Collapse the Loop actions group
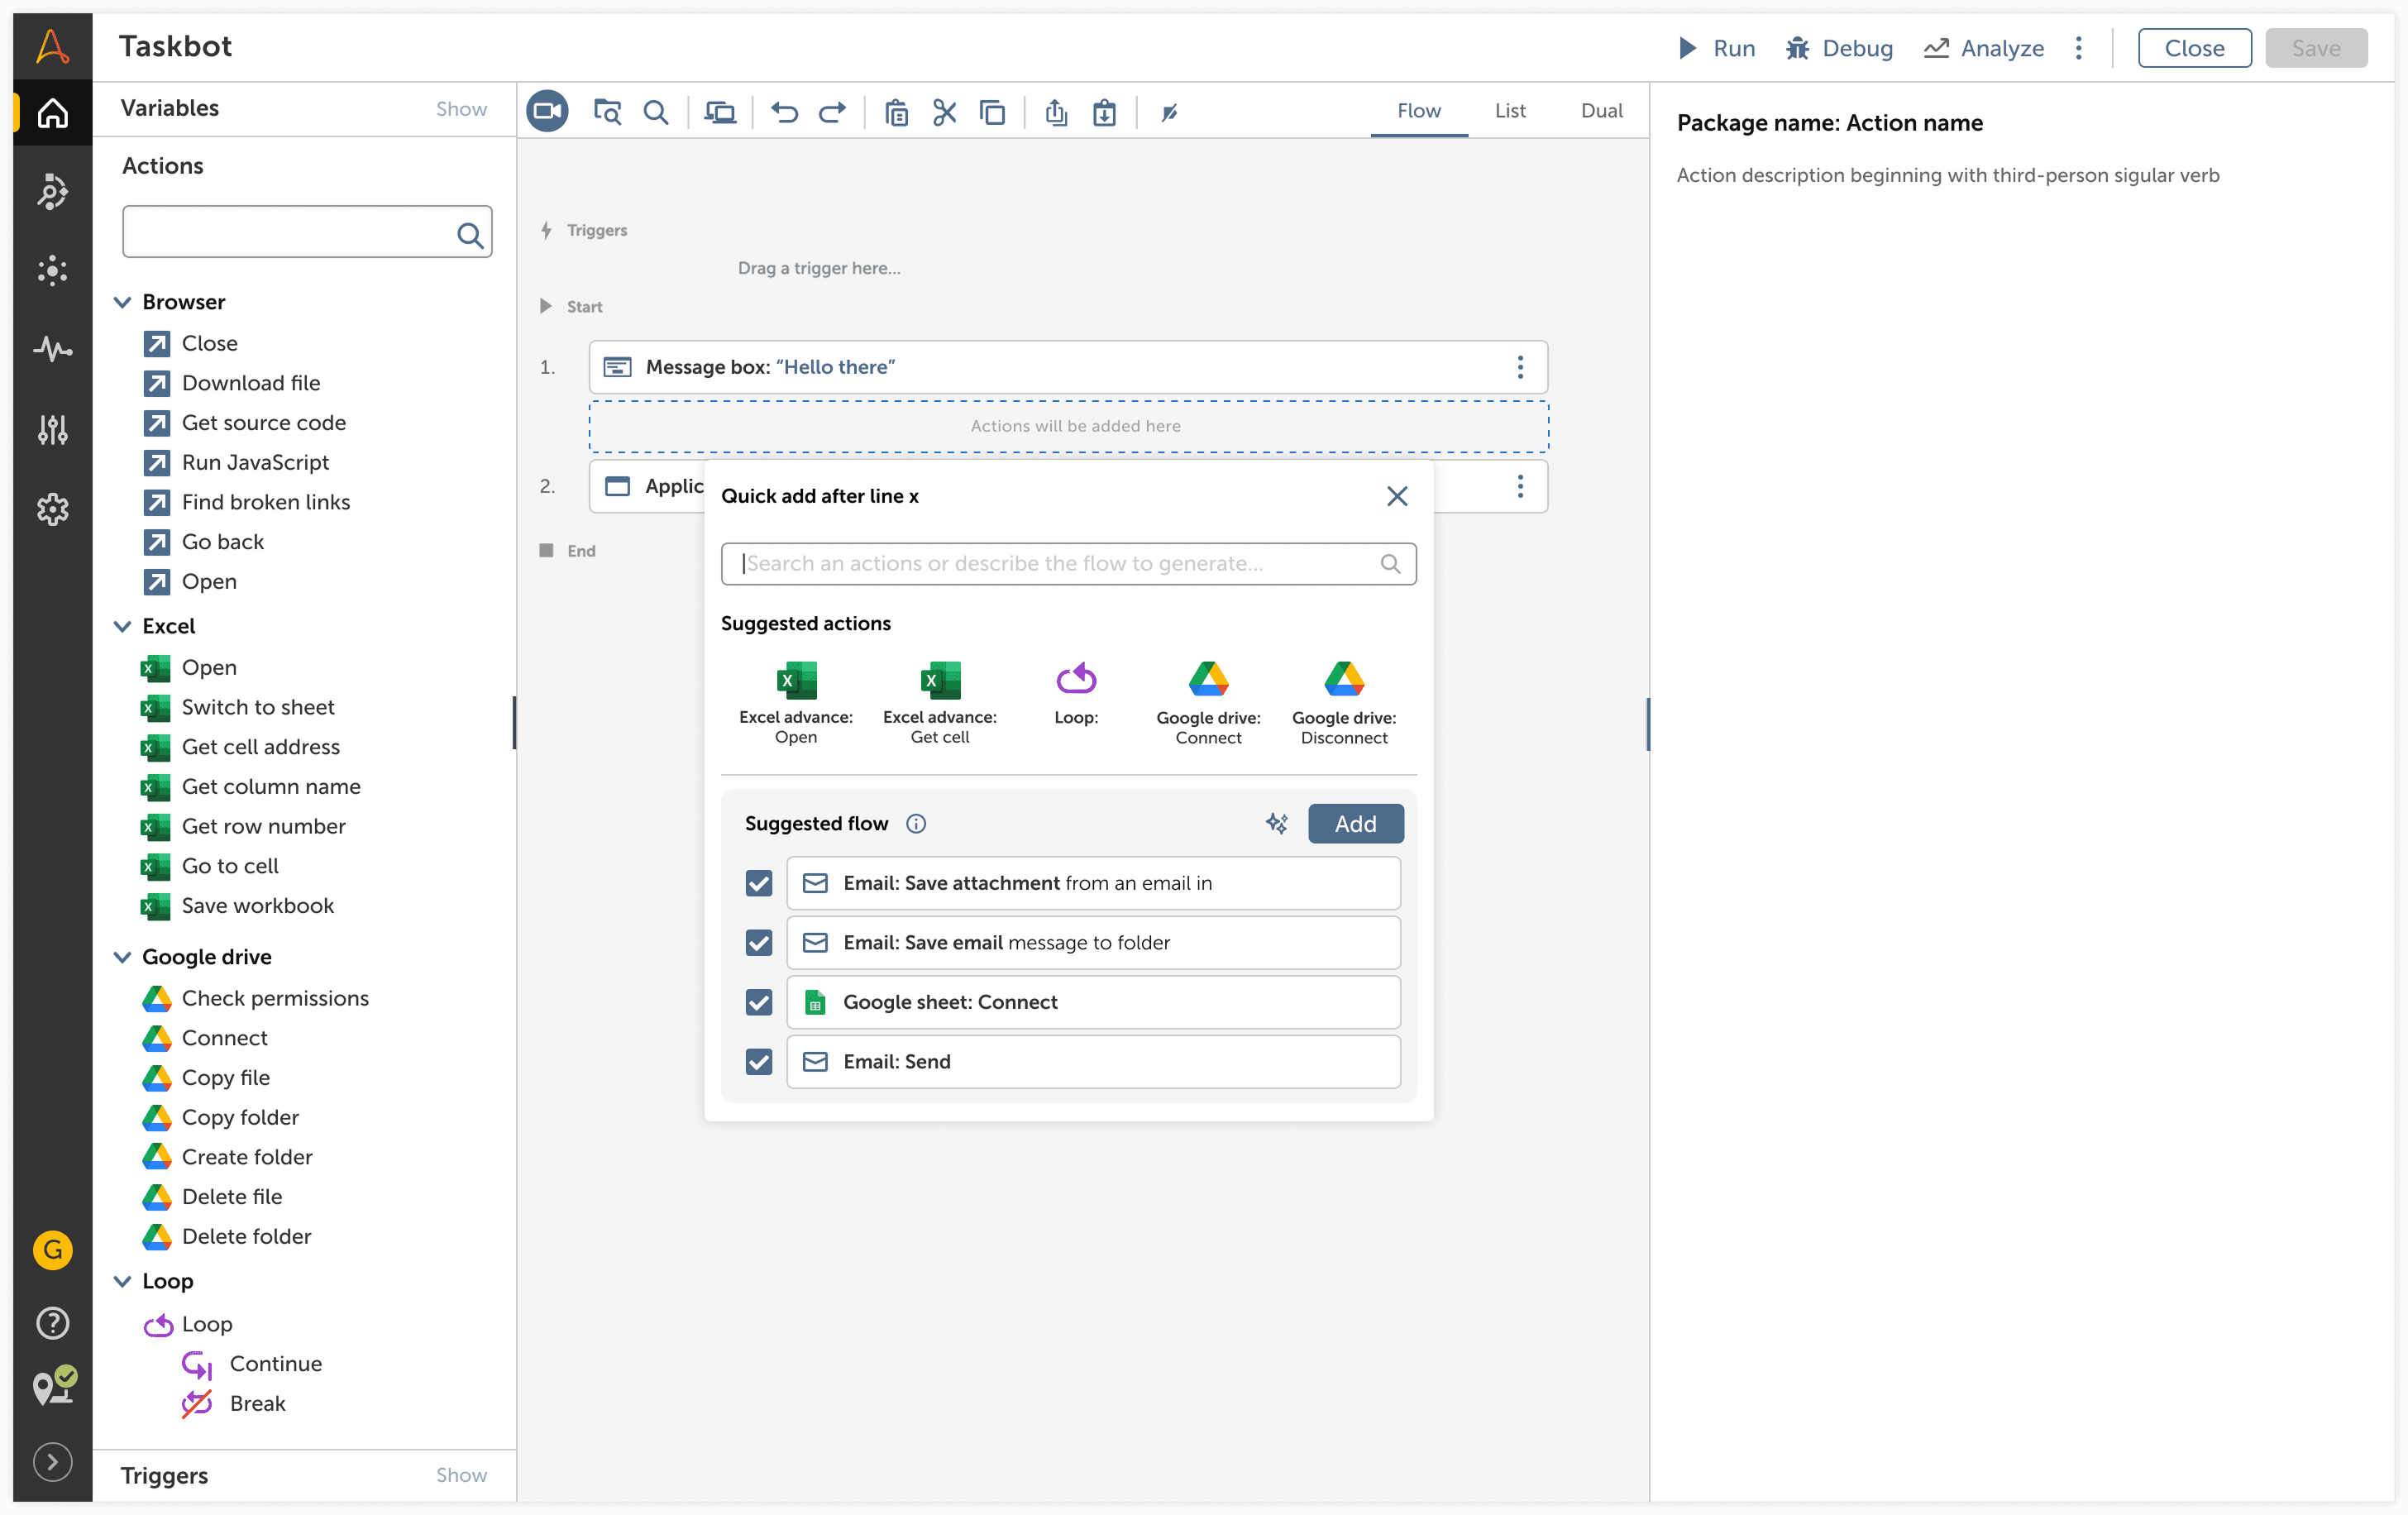 (122, 1281)
